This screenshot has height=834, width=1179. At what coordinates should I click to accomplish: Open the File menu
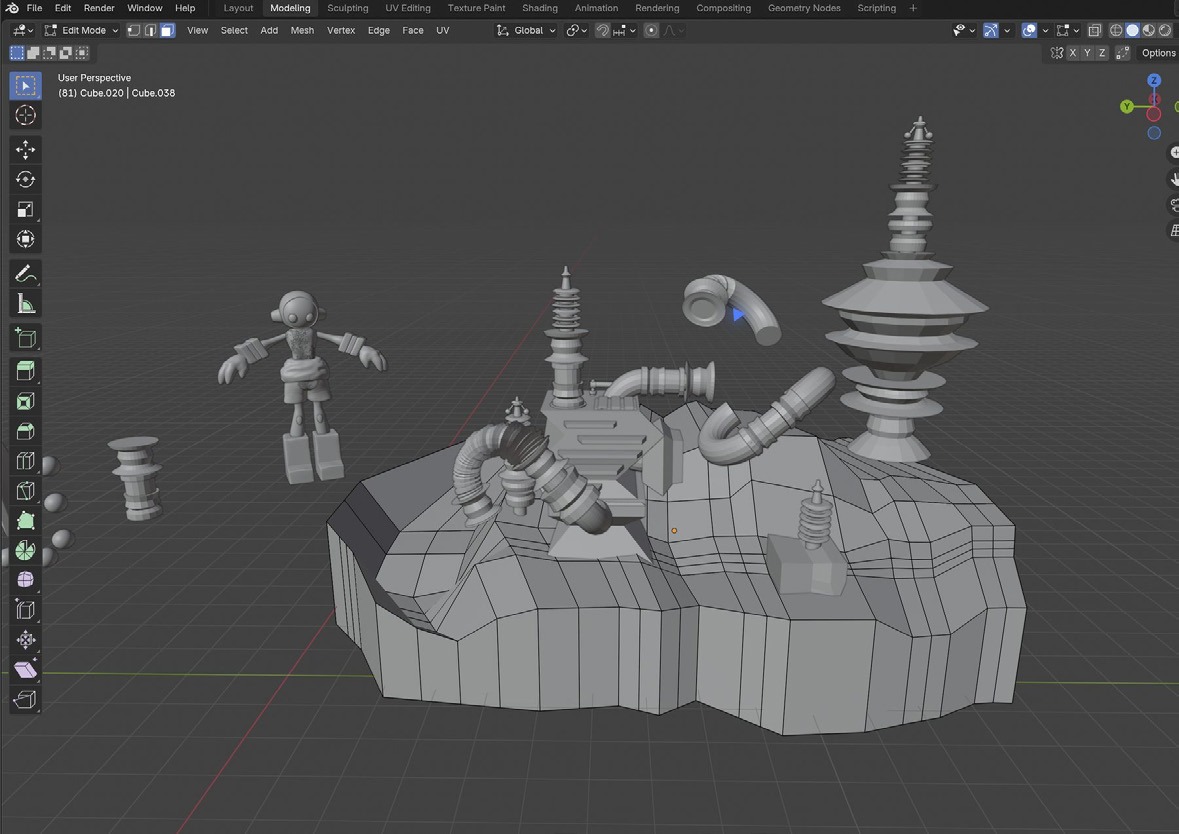[35, 8]
